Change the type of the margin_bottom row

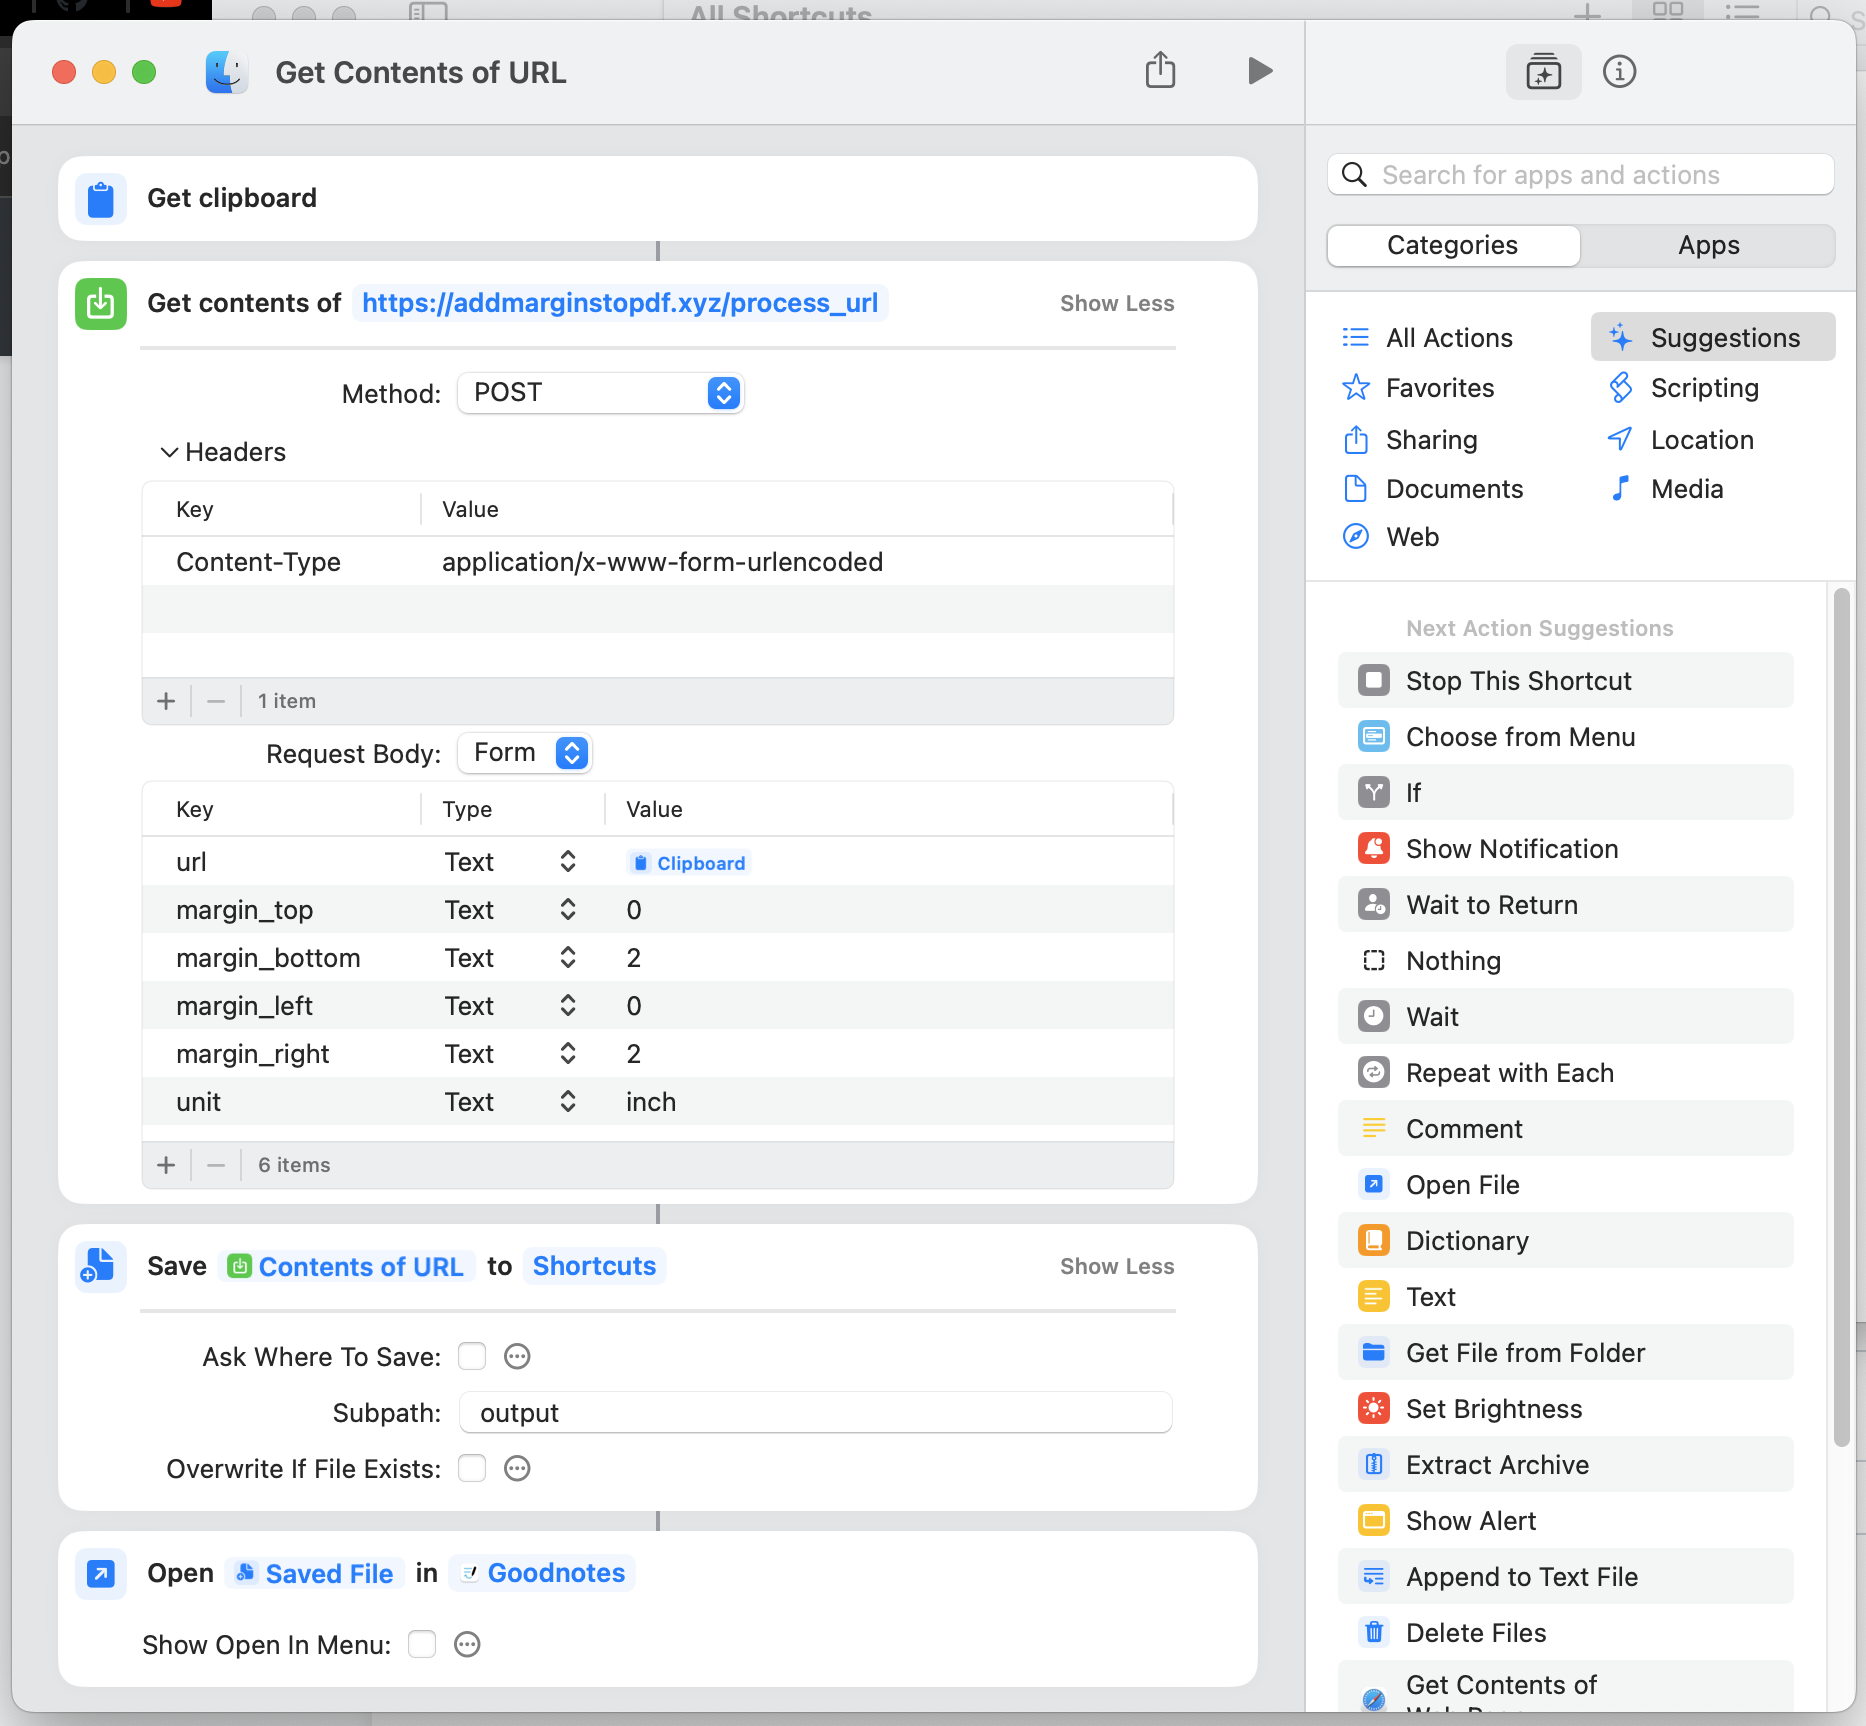pos(567,957)
